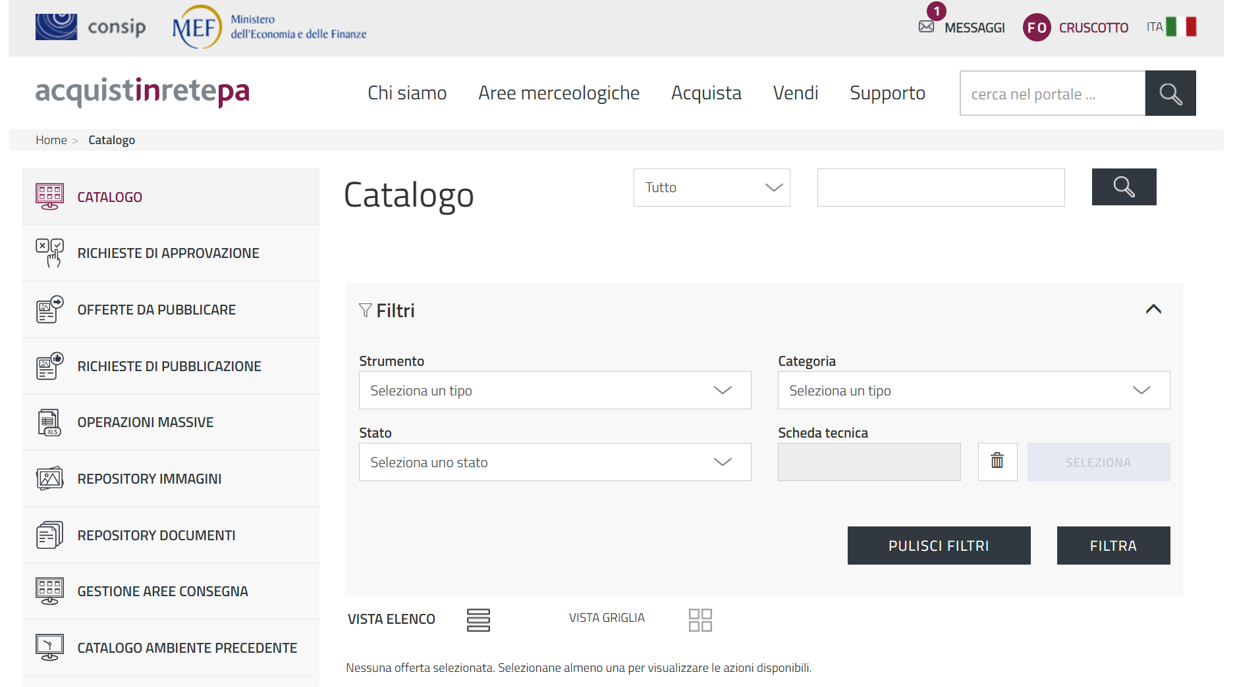Viewport: 1235px width, 687px height.
Task: Click the FO Cruscotto user badge
Action: pyautogui.click(x=1036, y=28)
